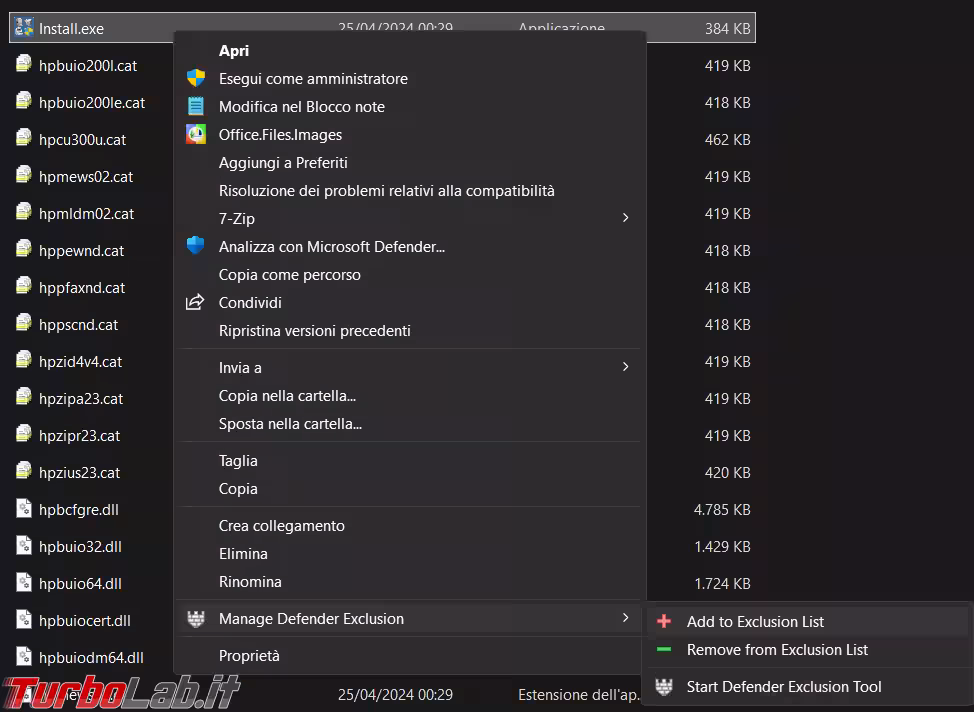Expand the Manage Defender Exclusion submenu arrow
The width and height of the screenshot is (974, 712).
pyautogui.click(x=626, y=619)
